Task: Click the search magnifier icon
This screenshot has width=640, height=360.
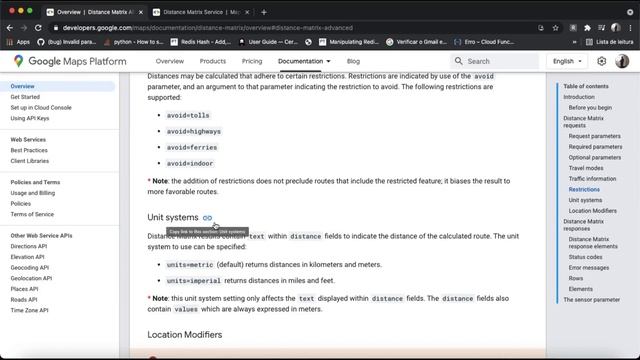Action: tap(458, 61)
